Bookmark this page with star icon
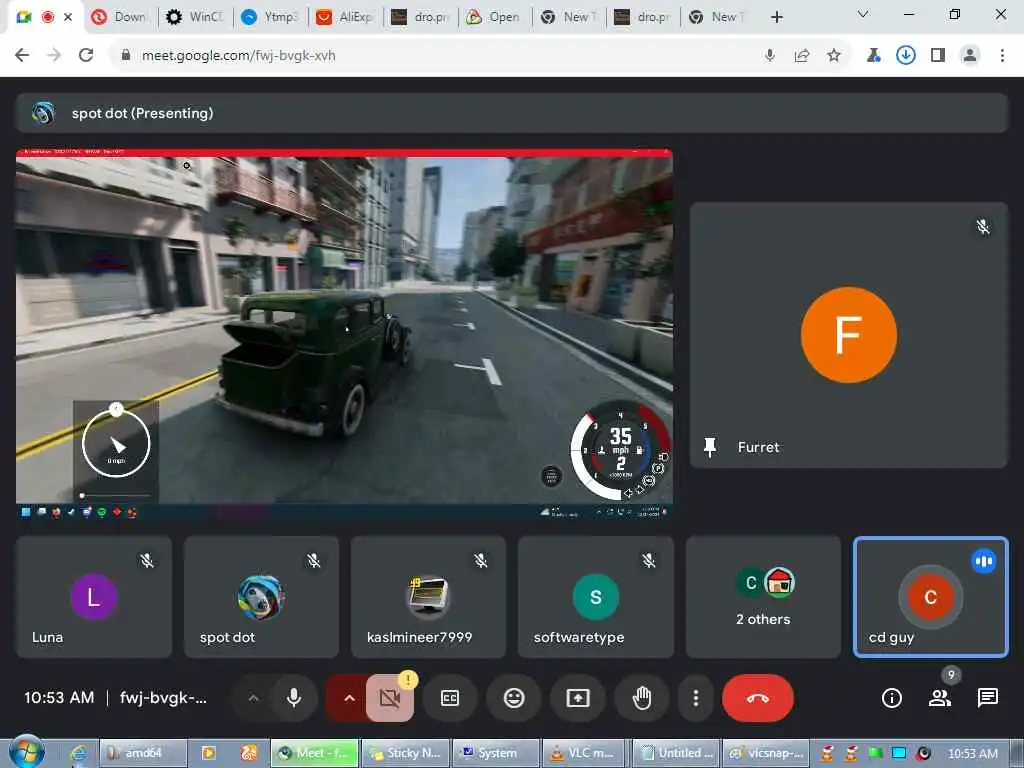The height and width of the screenshot is (768, 1024). (833, 56)
